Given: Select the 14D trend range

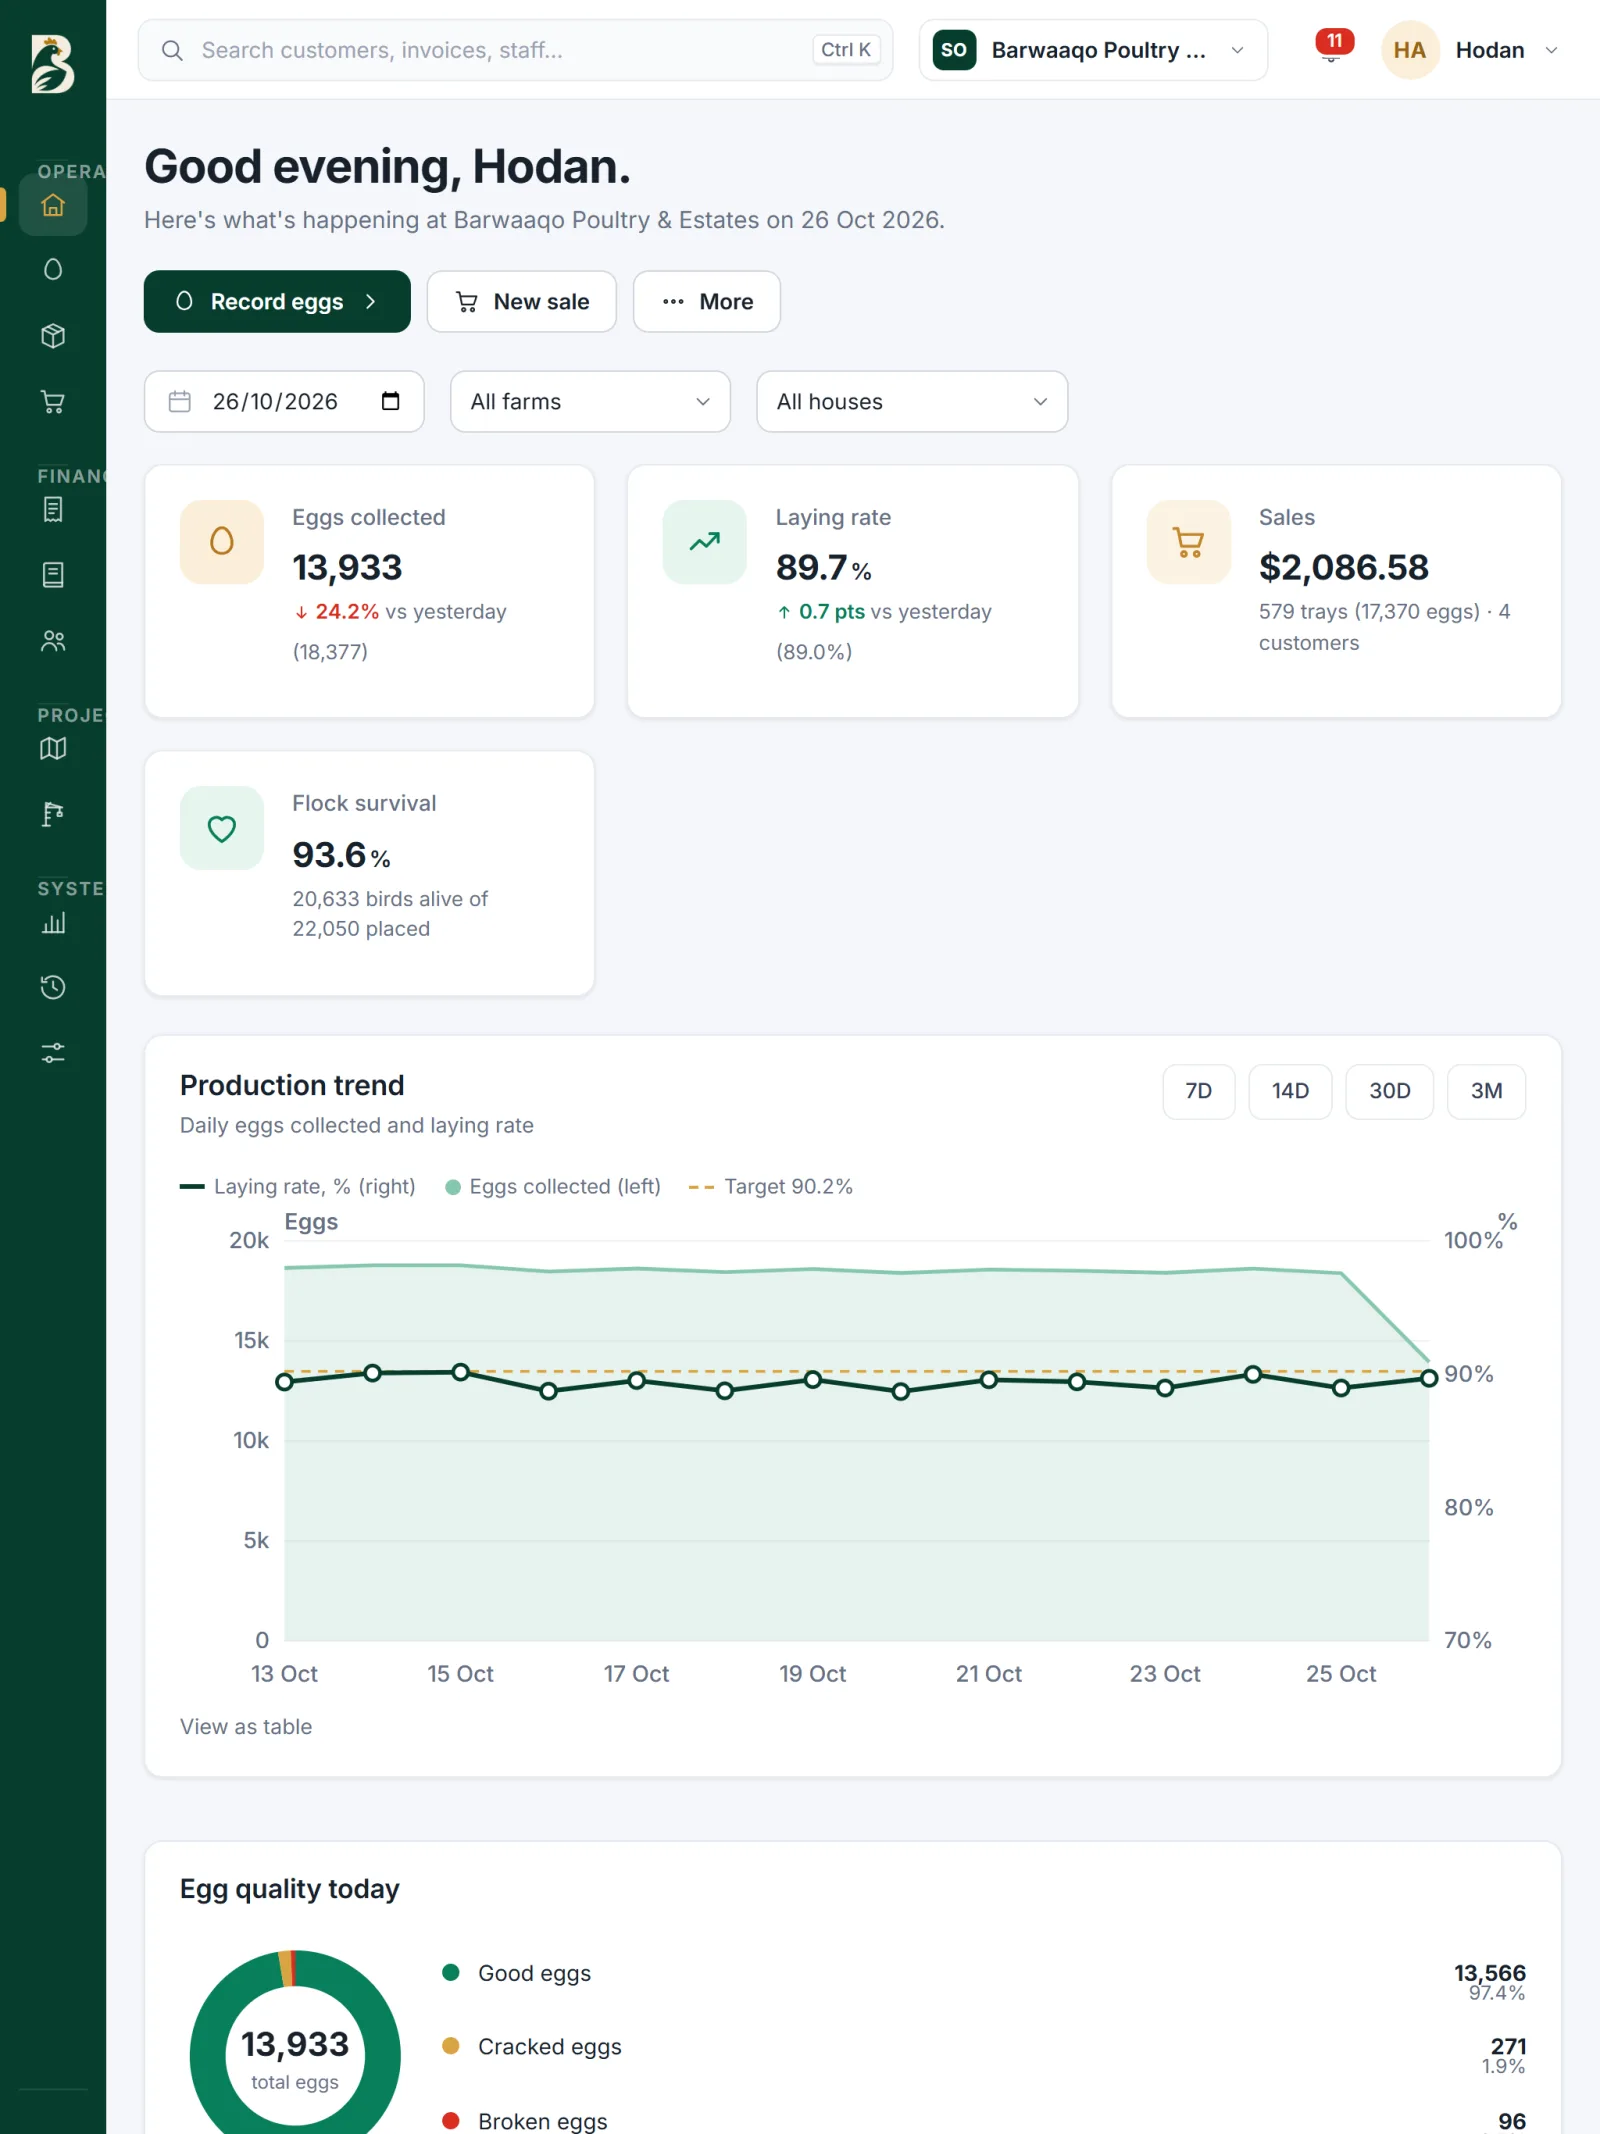Looking at the screenshot, I should [1290, 1091].
